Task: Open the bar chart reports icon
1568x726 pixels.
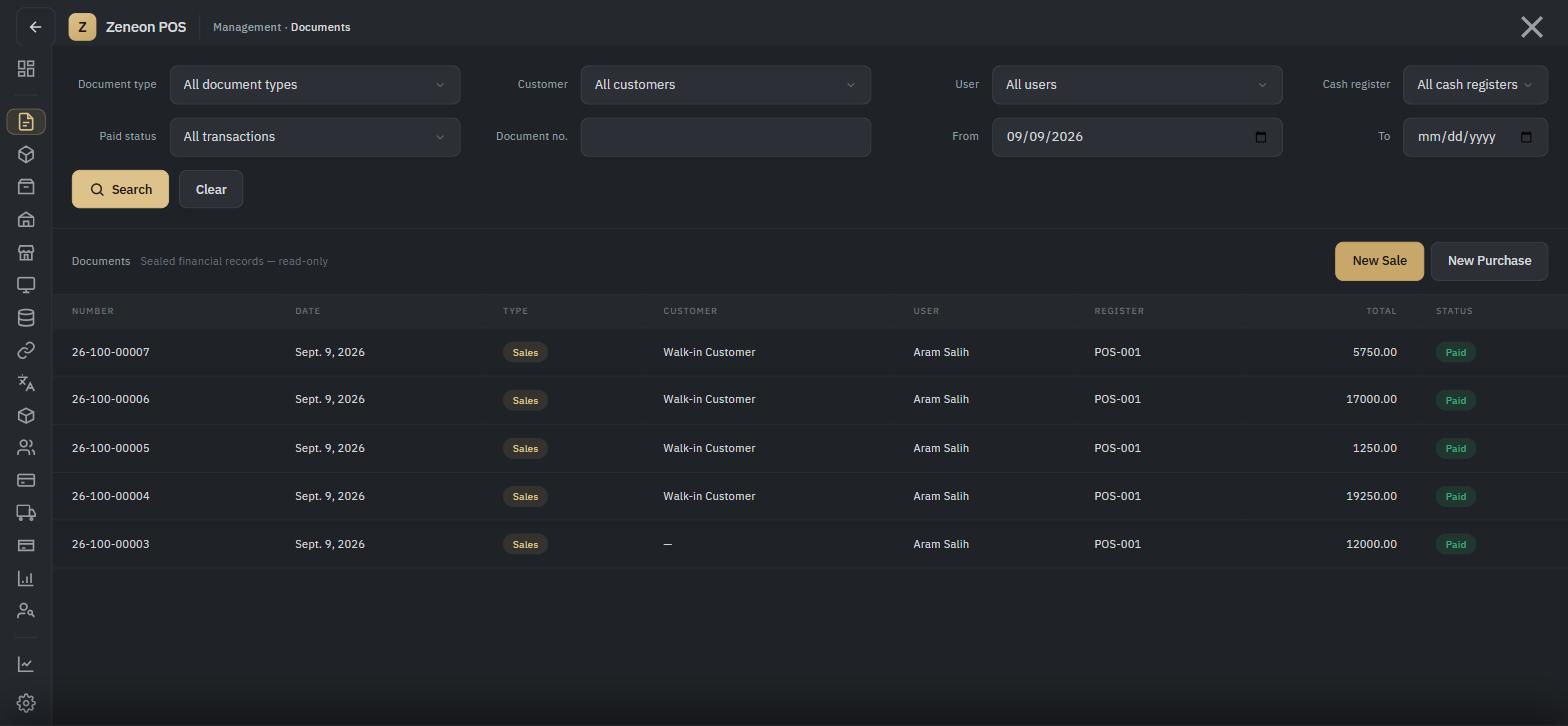Action: [x=26, y=579]
